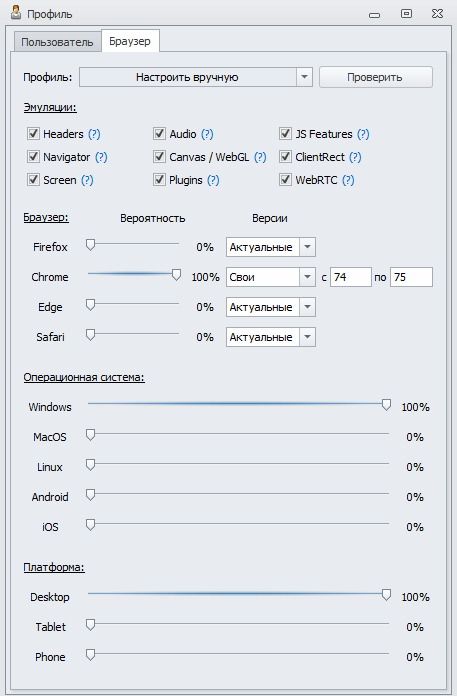
Task: Open the Navigator help (?) icon
Action: [x=101, y=157]
